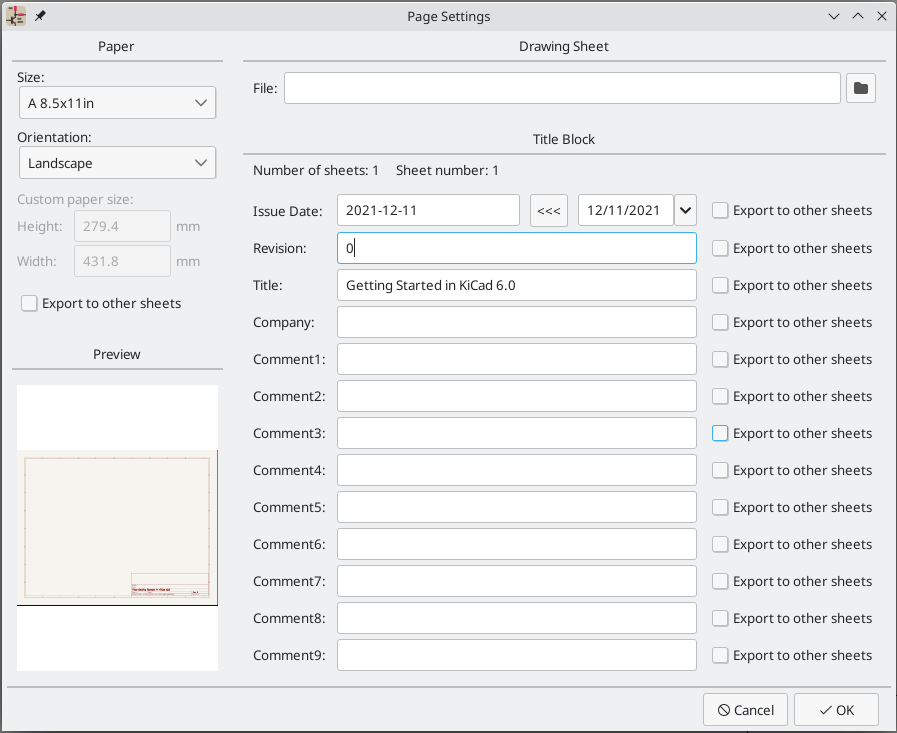Click the OK button
Screen dimensions: 897x733
coord(836,709)
